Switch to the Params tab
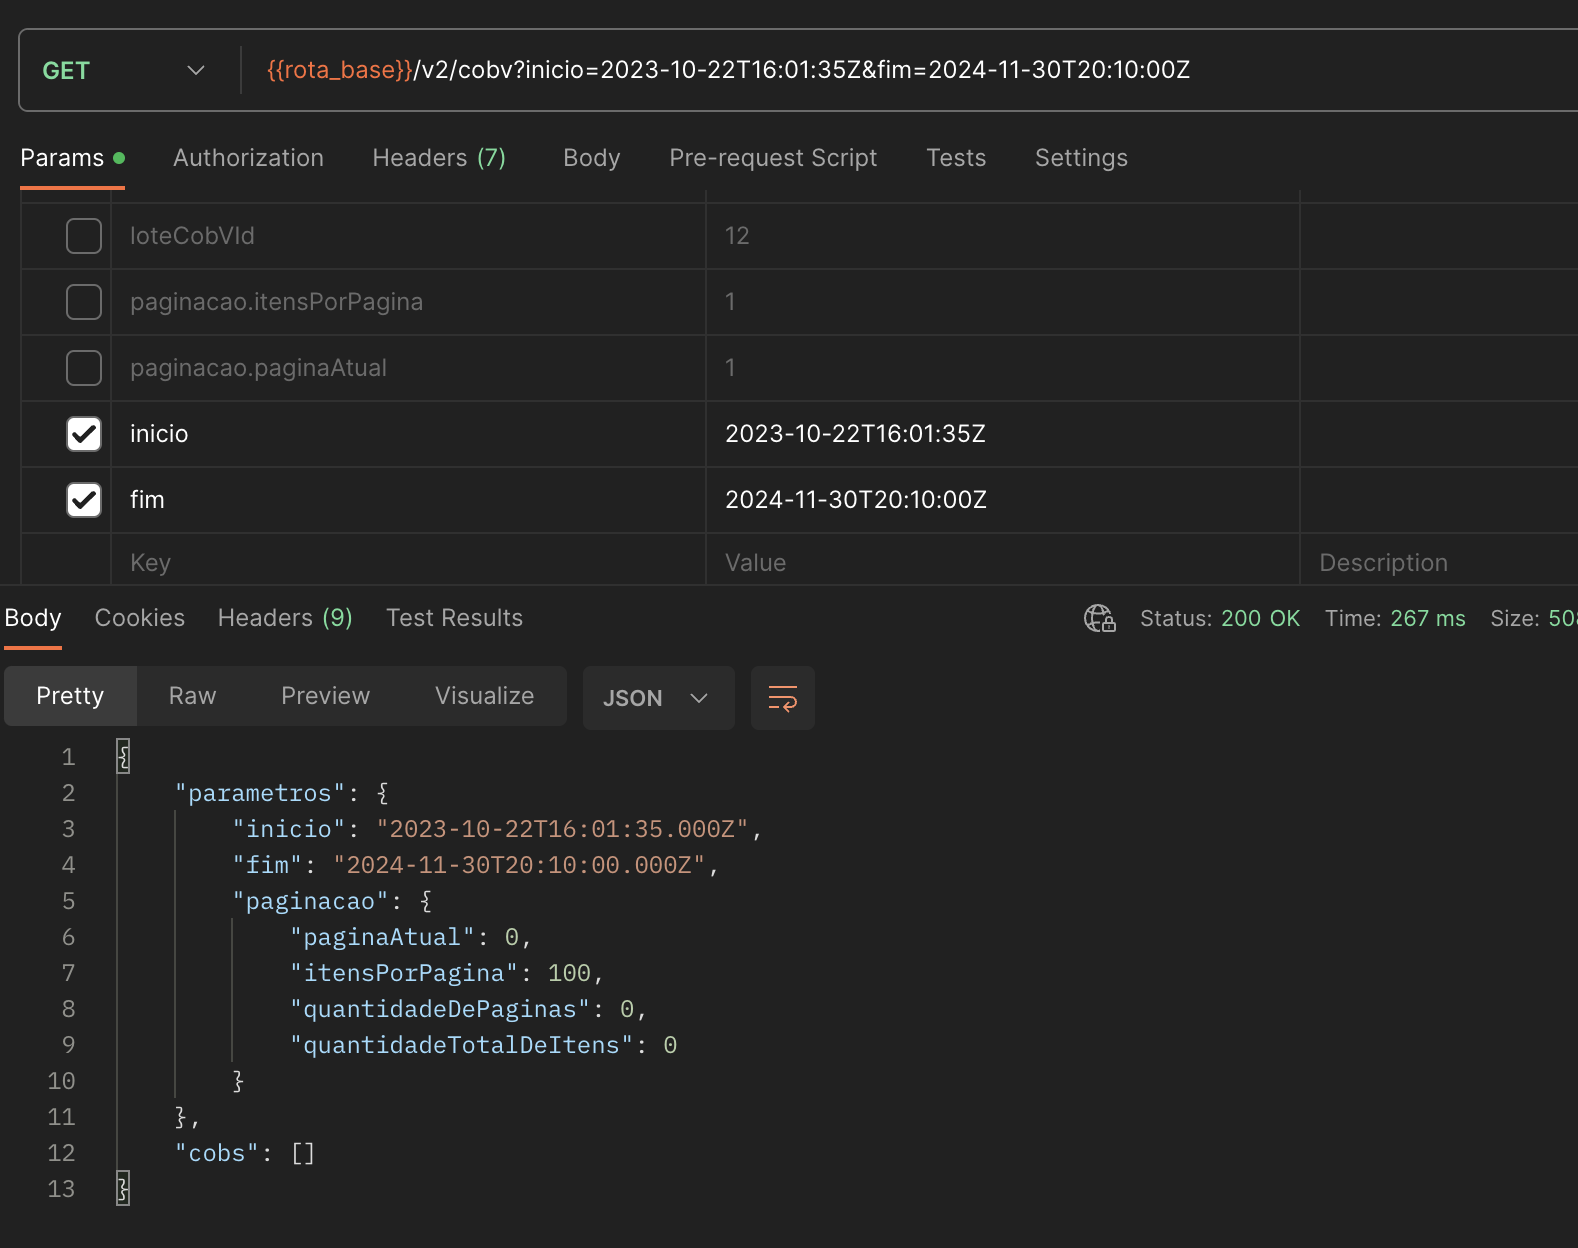The width and height of the screenshot is (1578, 1248). coord(72,158)
